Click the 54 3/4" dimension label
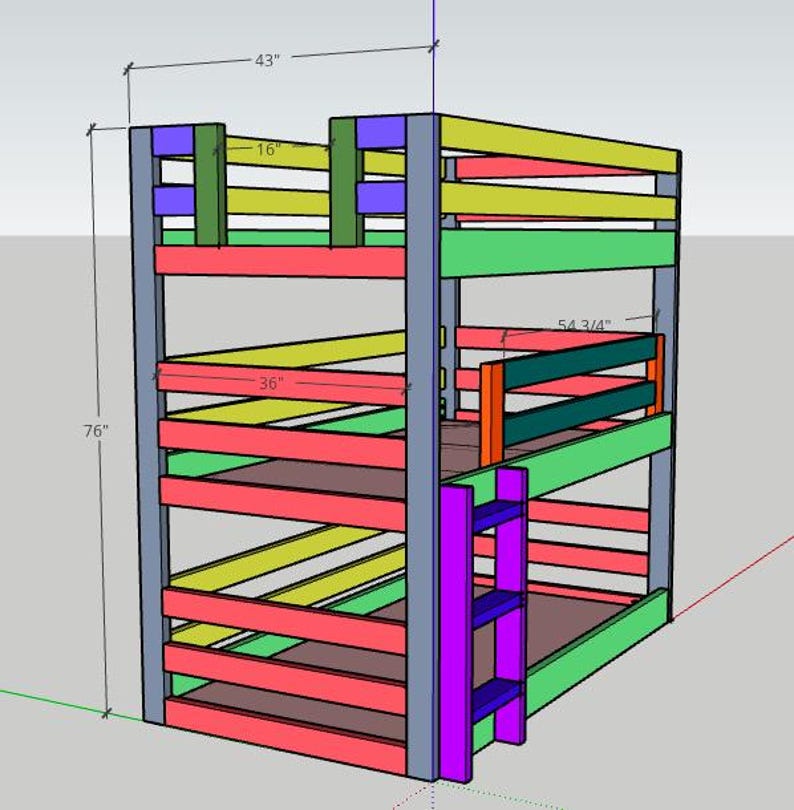The image size is (794, 810). coord(584,325)
